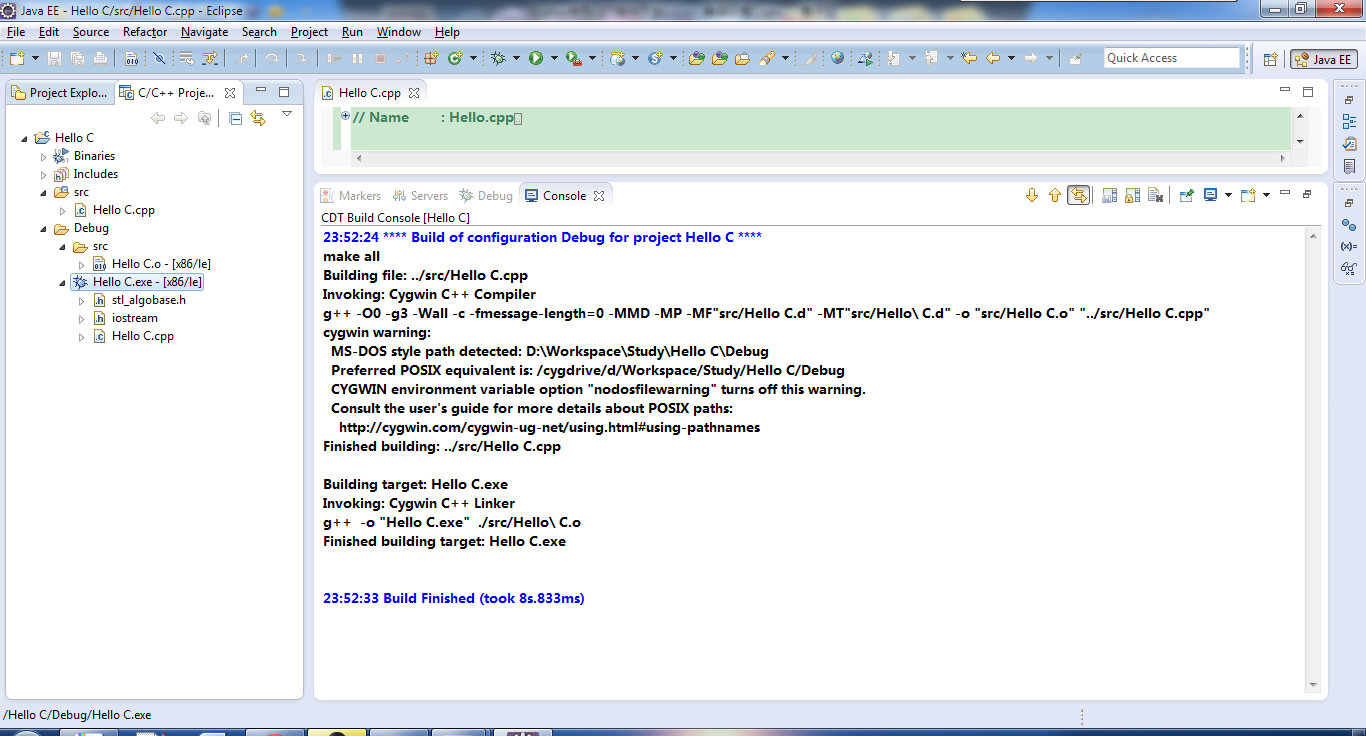This screenshot has width=1366, height=736.
Task: Minimize the Console view panel
Action: click(1285, 193)
